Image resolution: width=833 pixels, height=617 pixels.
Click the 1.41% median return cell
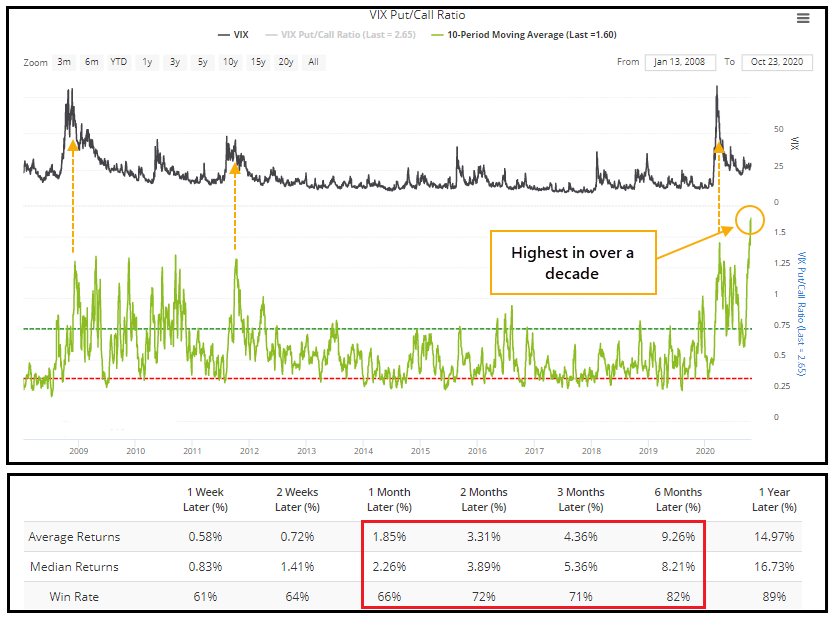pyautogui.click(x=297, y=567)
